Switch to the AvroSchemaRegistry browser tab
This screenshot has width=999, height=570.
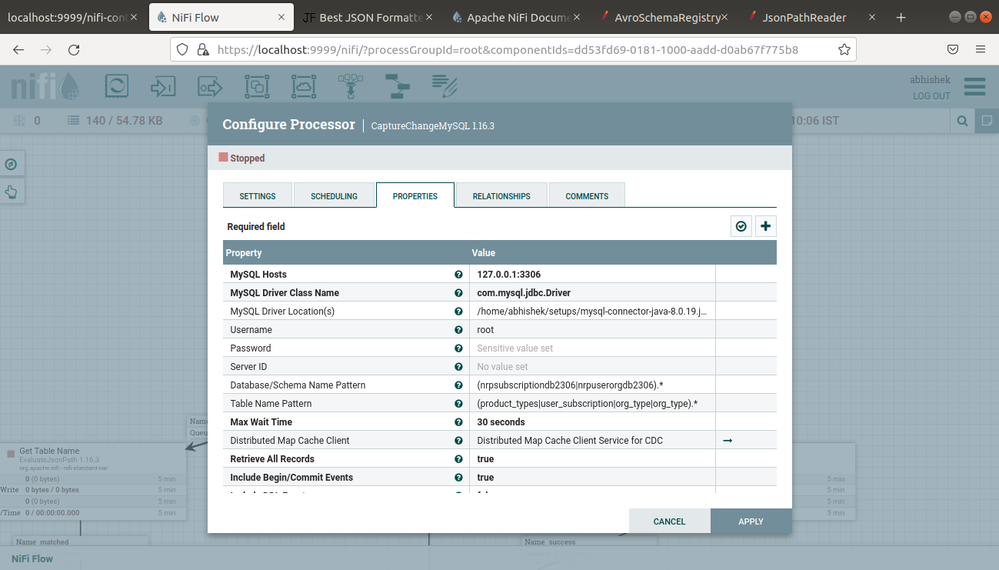[x=664, y=17]
